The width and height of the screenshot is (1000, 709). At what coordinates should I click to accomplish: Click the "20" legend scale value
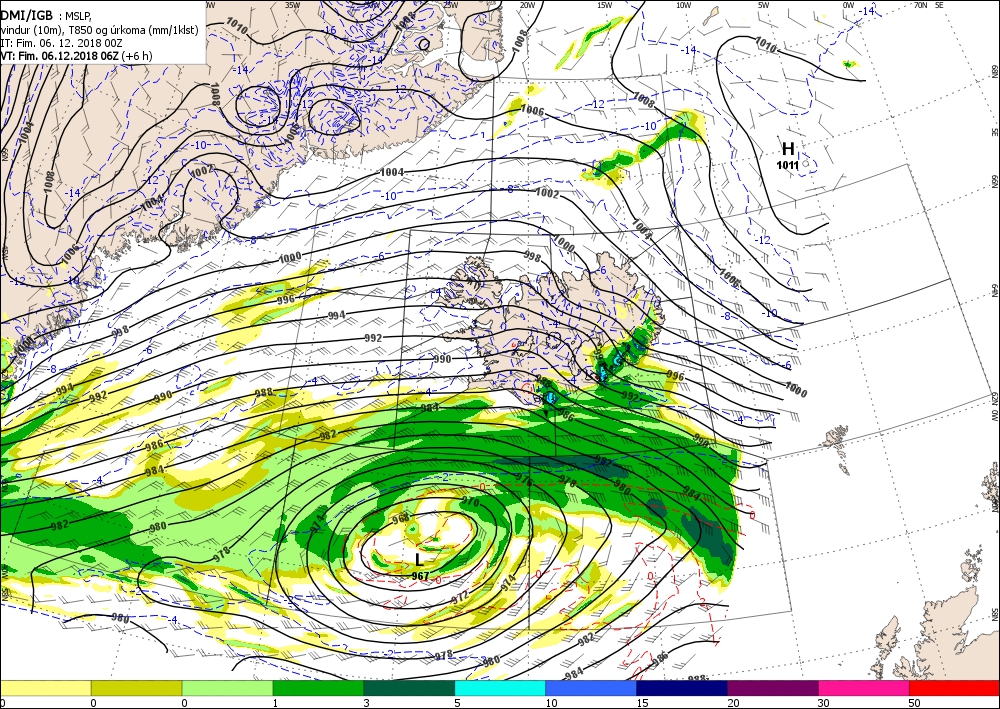click(732, 703)
